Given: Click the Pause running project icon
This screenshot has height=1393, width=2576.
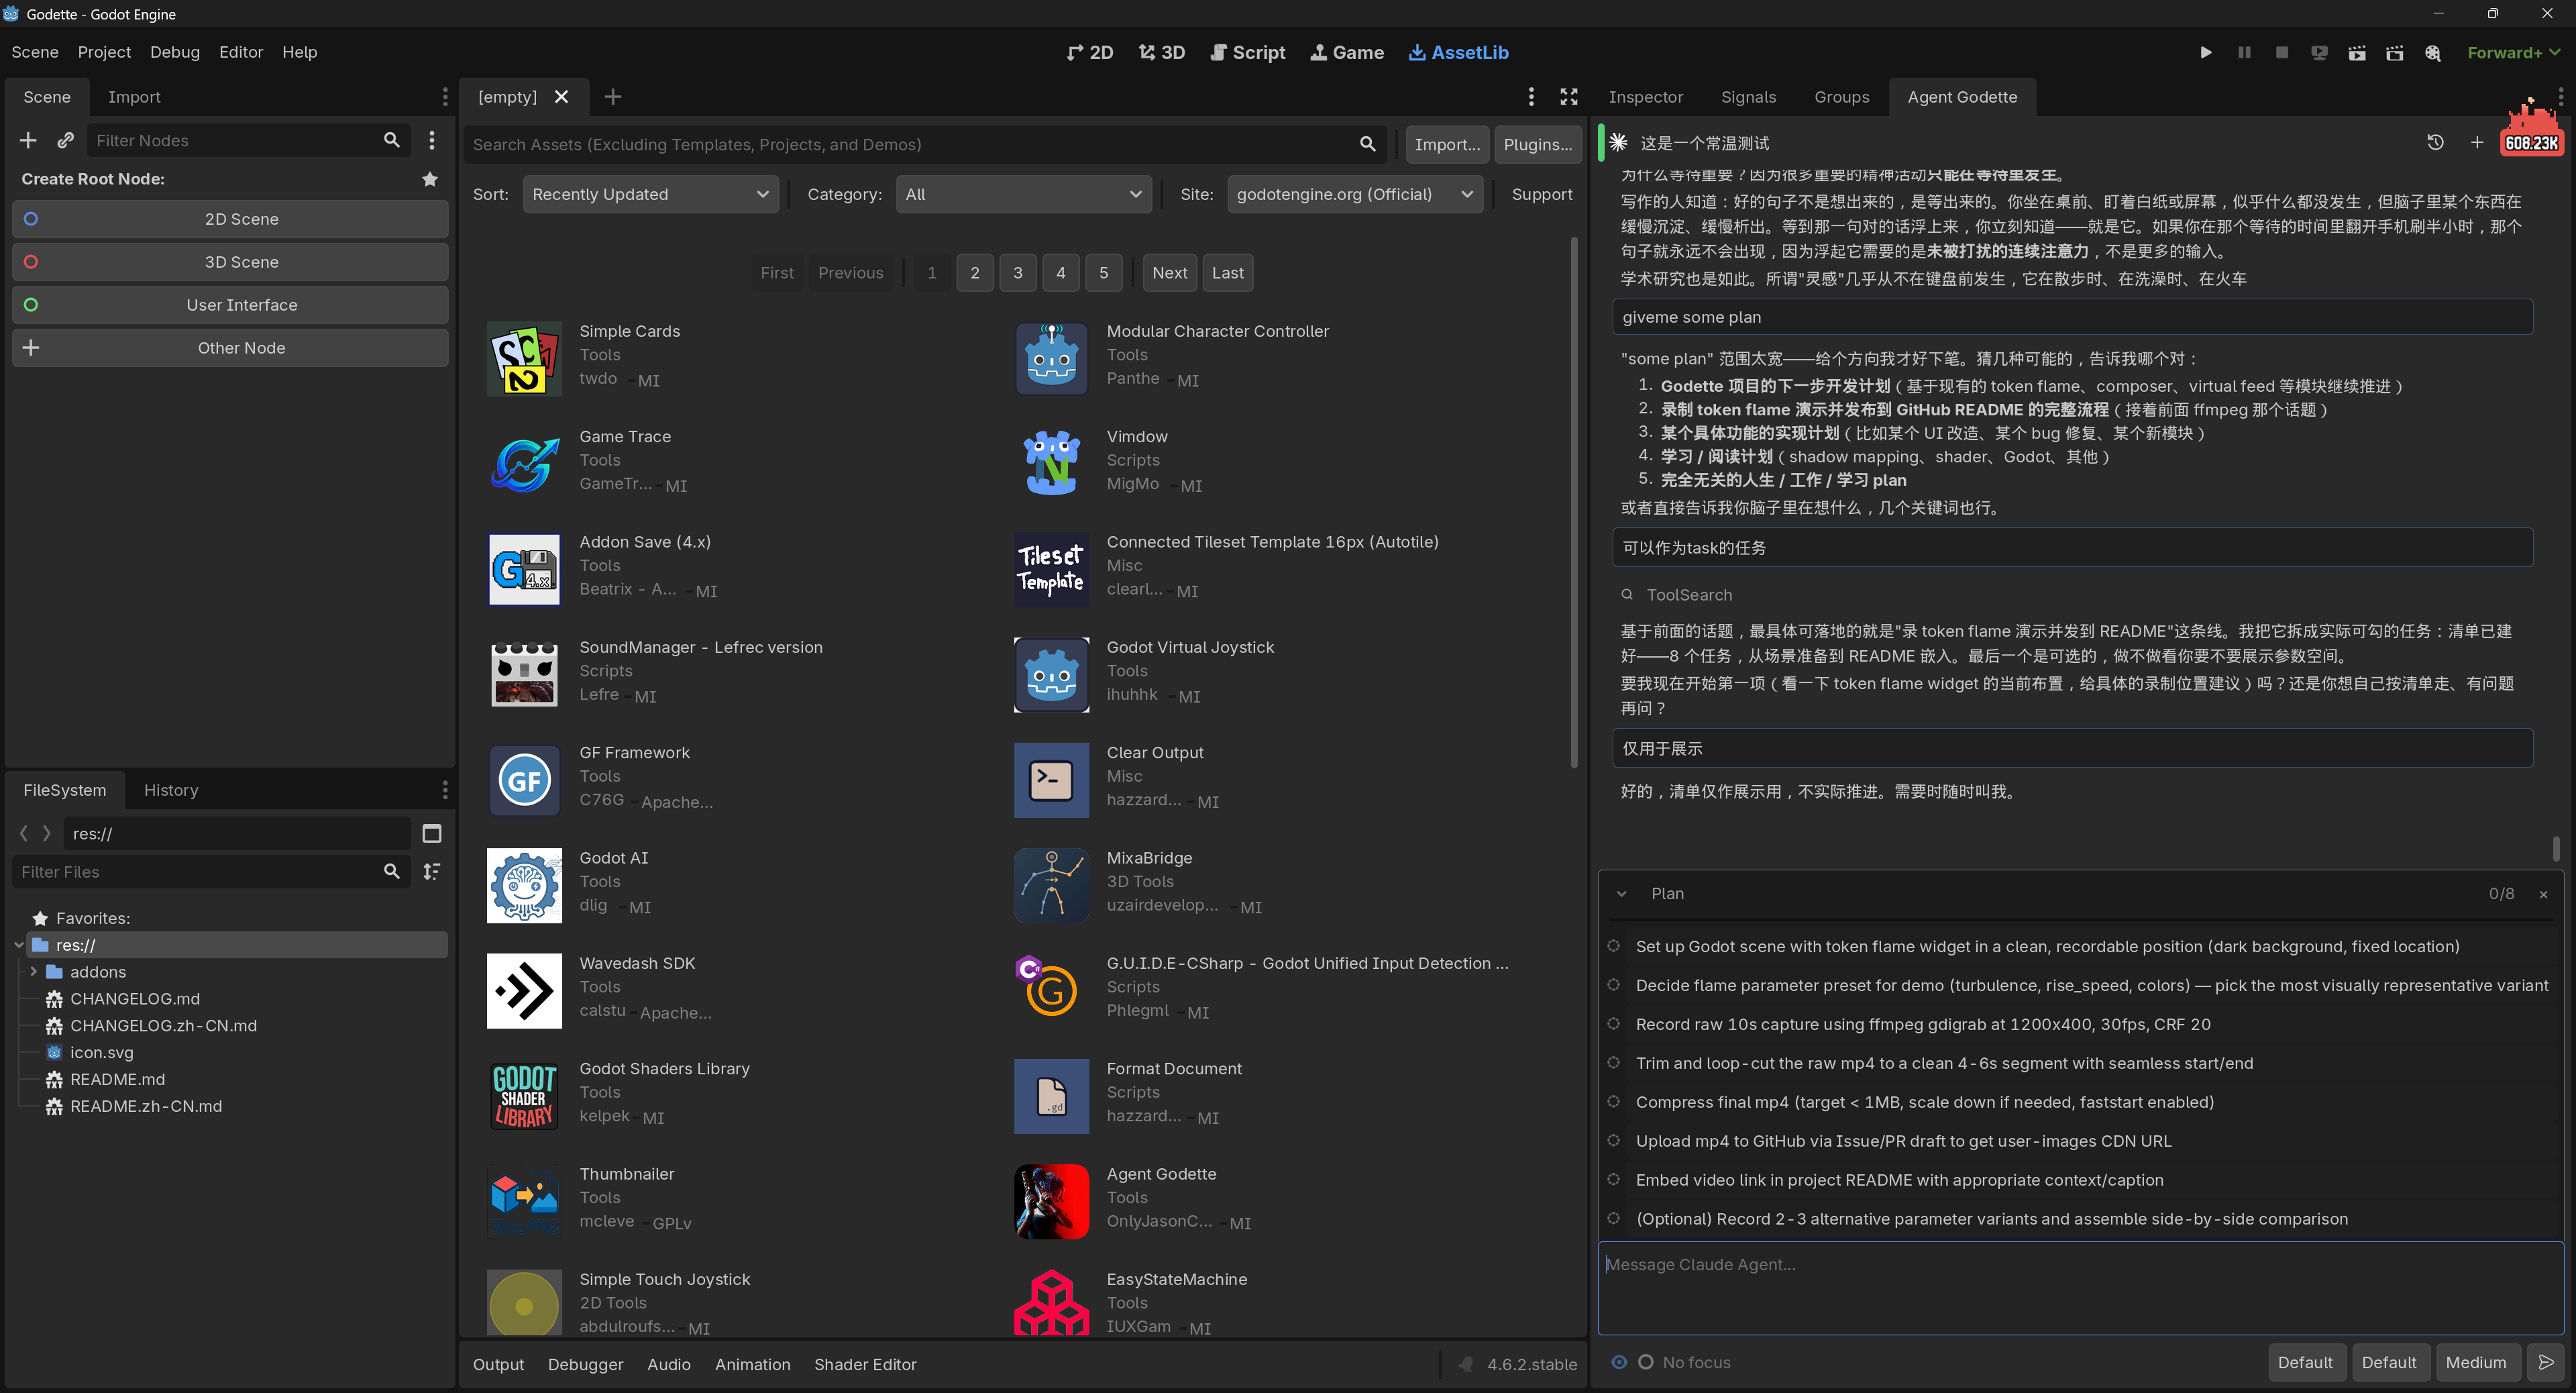Looking at the screenshot, I should point(2244,52).
